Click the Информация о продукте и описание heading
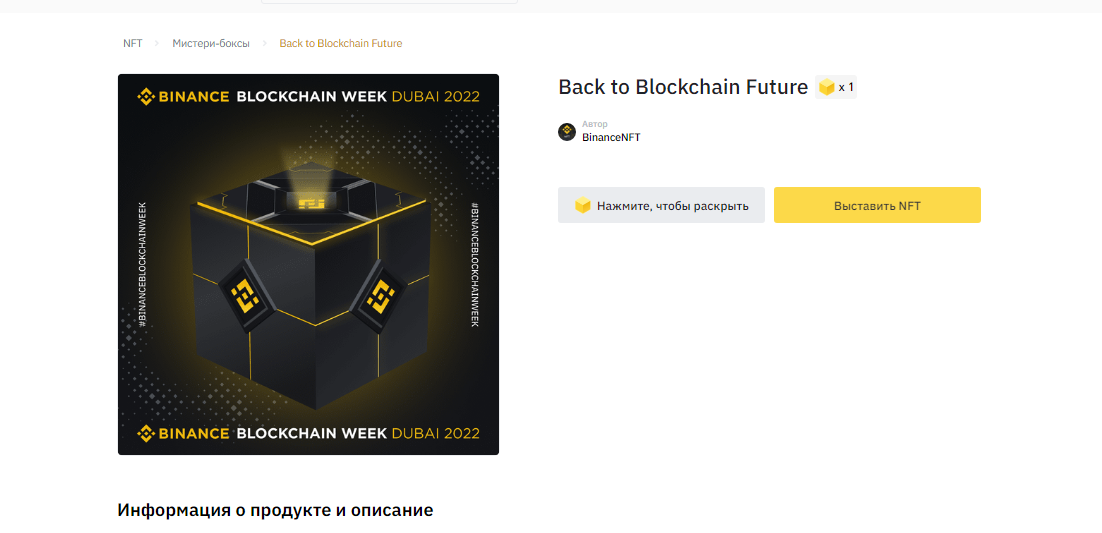The image size is (1102, 533). (276, 510)
